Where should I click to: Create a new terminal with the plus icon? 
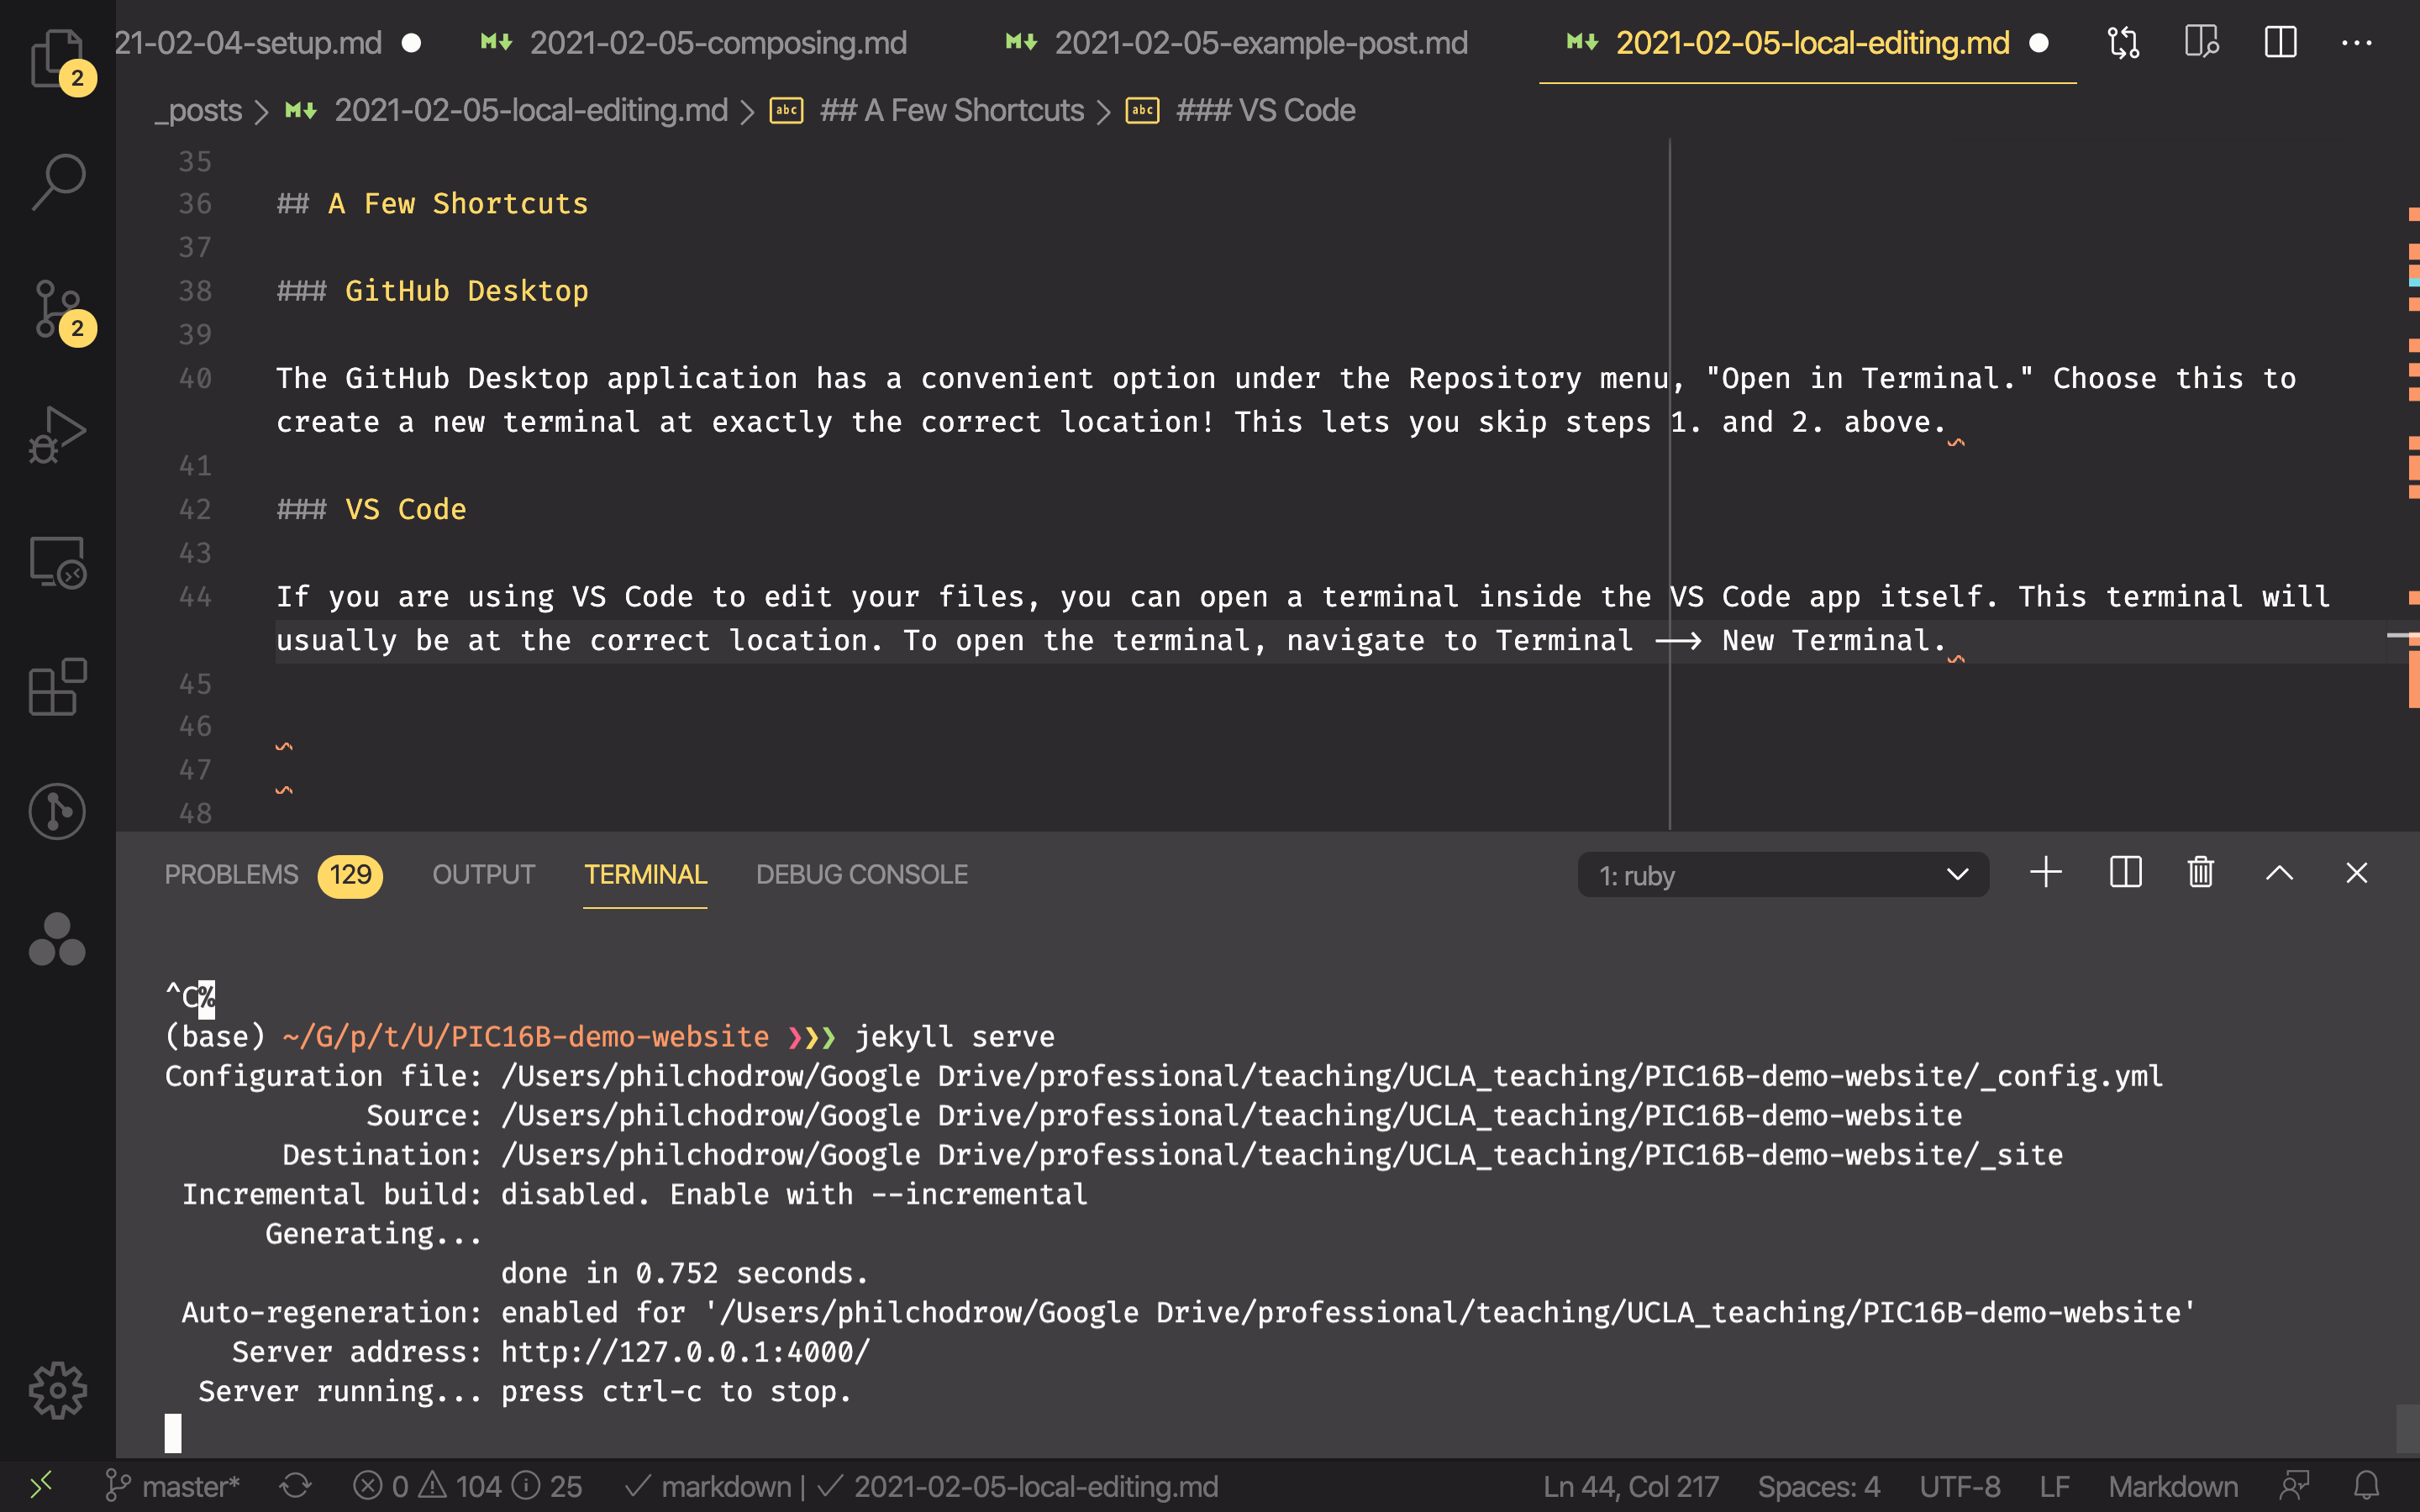click(2045, 873)
